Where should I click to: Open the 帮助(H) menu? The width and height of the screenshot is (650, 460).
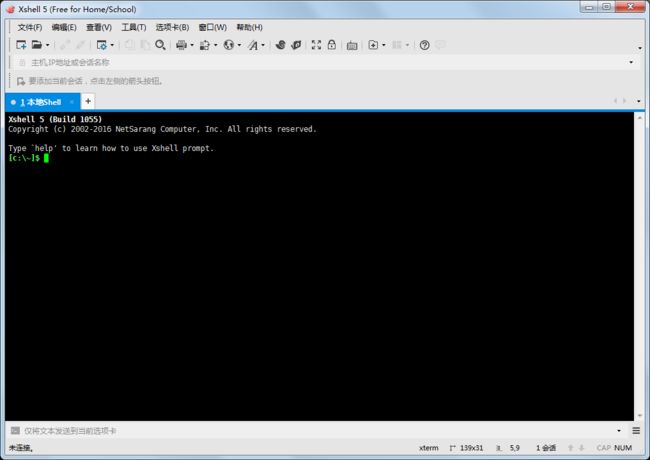(249, 27)
